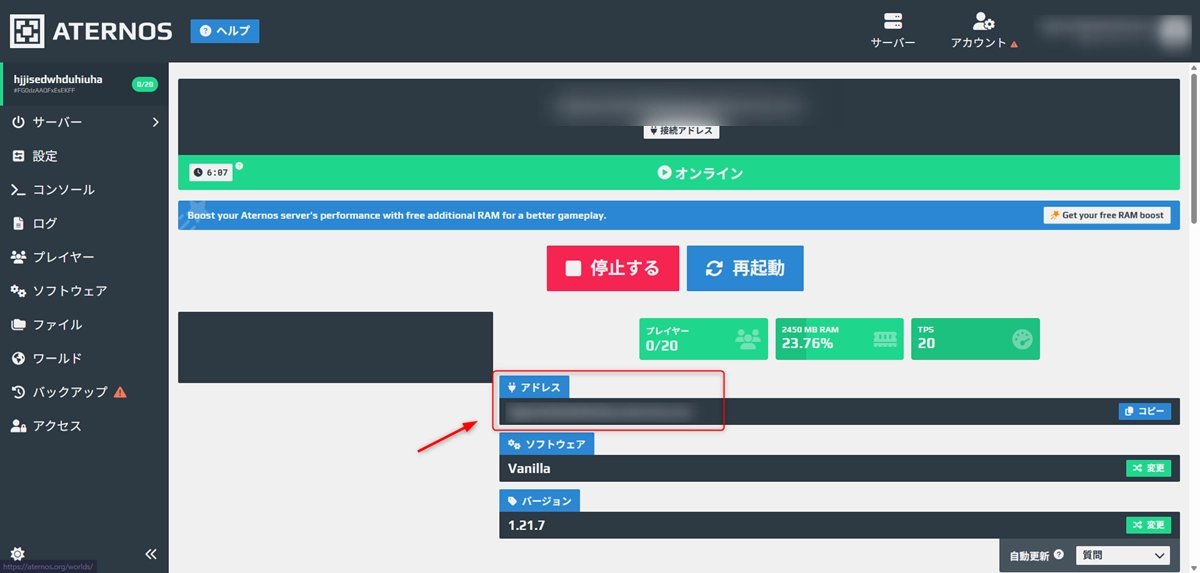Click the clock icon on 6:07 timer

point(198,173)
